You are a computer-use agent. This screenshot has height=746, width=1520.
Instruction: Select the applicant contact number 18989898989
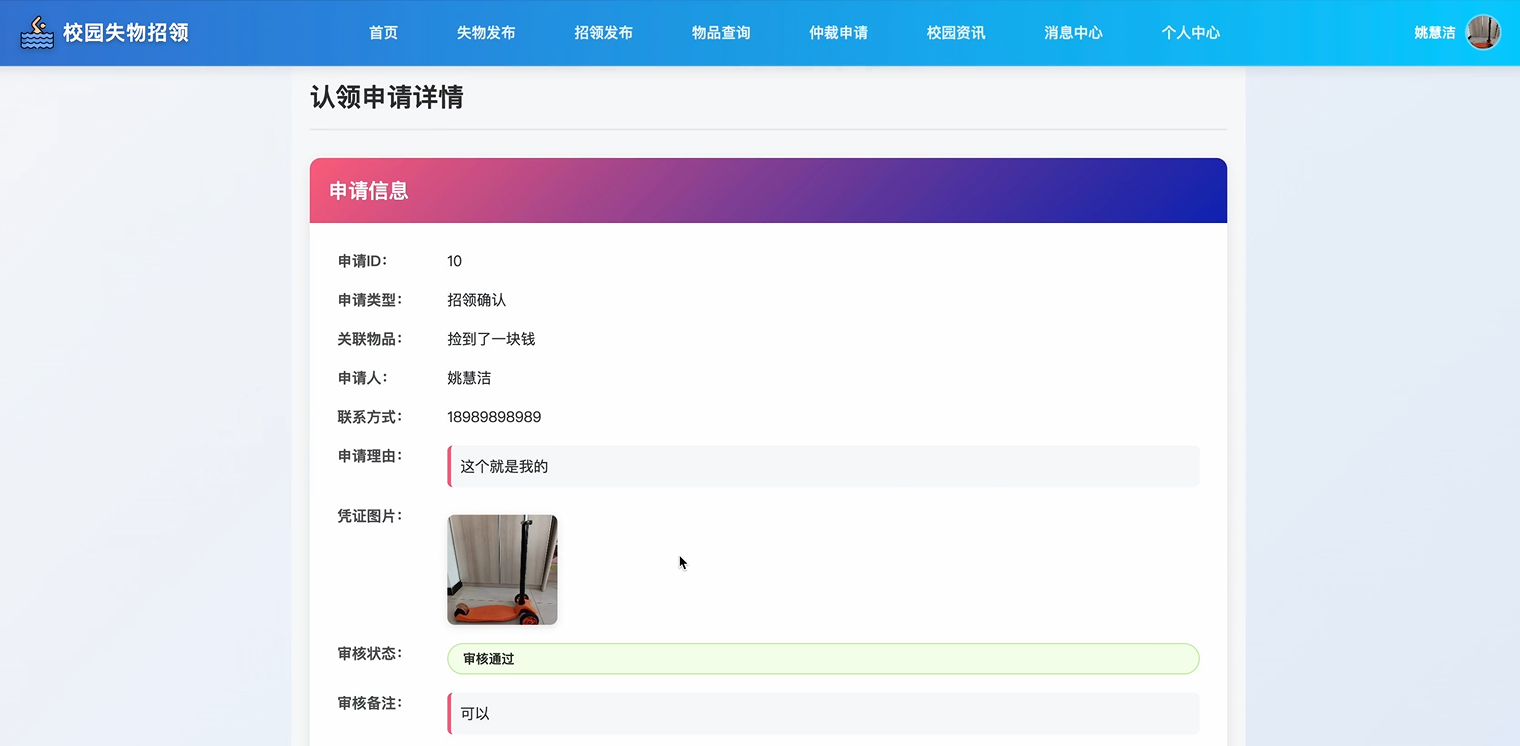pyautogui.click(x=494, y=417)
